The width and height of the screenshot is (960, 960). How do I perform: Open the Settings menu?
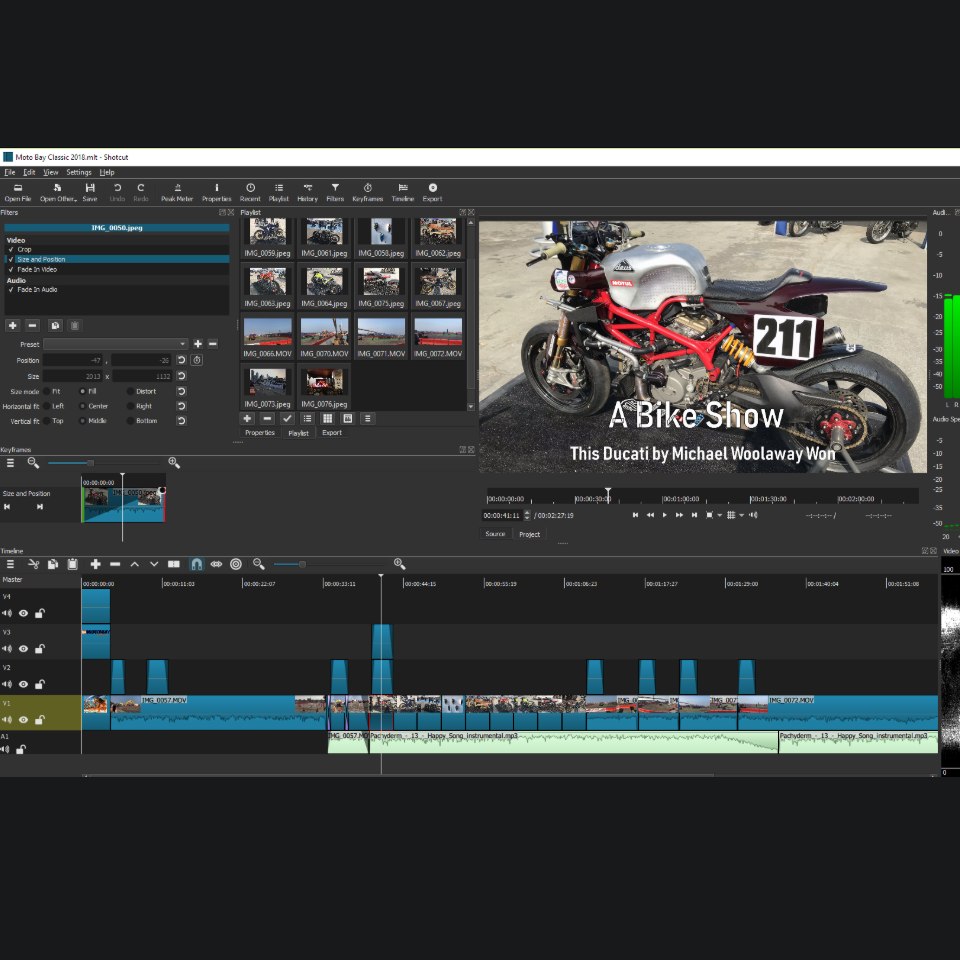click(x=79, y=172)
